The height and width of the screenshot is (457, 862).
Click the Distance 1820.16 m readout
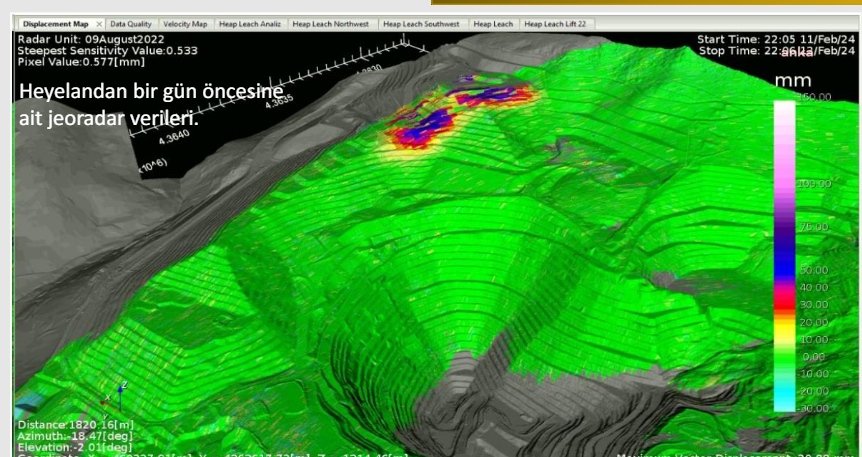pos(66,424)
